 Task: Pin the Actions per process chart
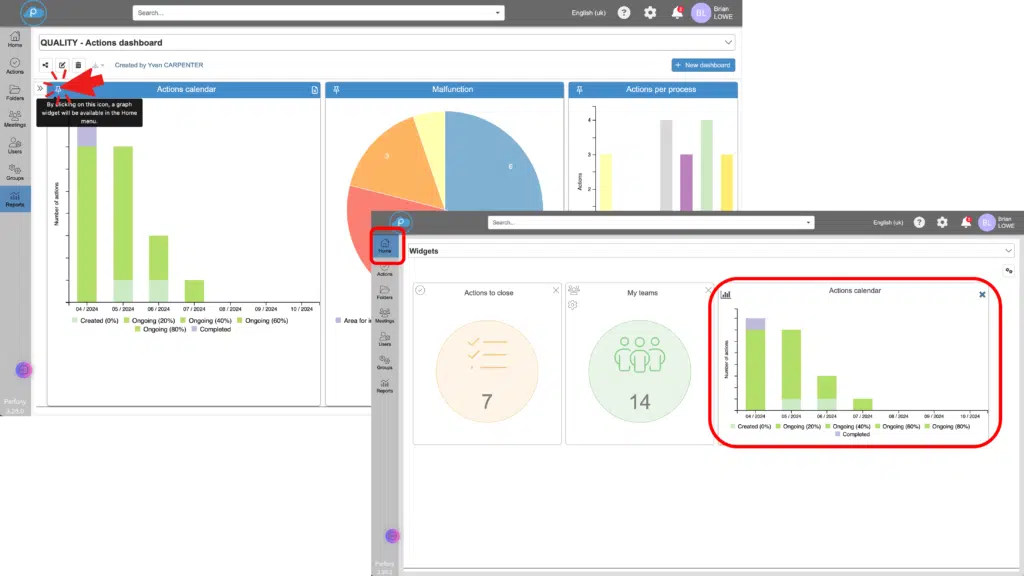click(x=579, y=90)
